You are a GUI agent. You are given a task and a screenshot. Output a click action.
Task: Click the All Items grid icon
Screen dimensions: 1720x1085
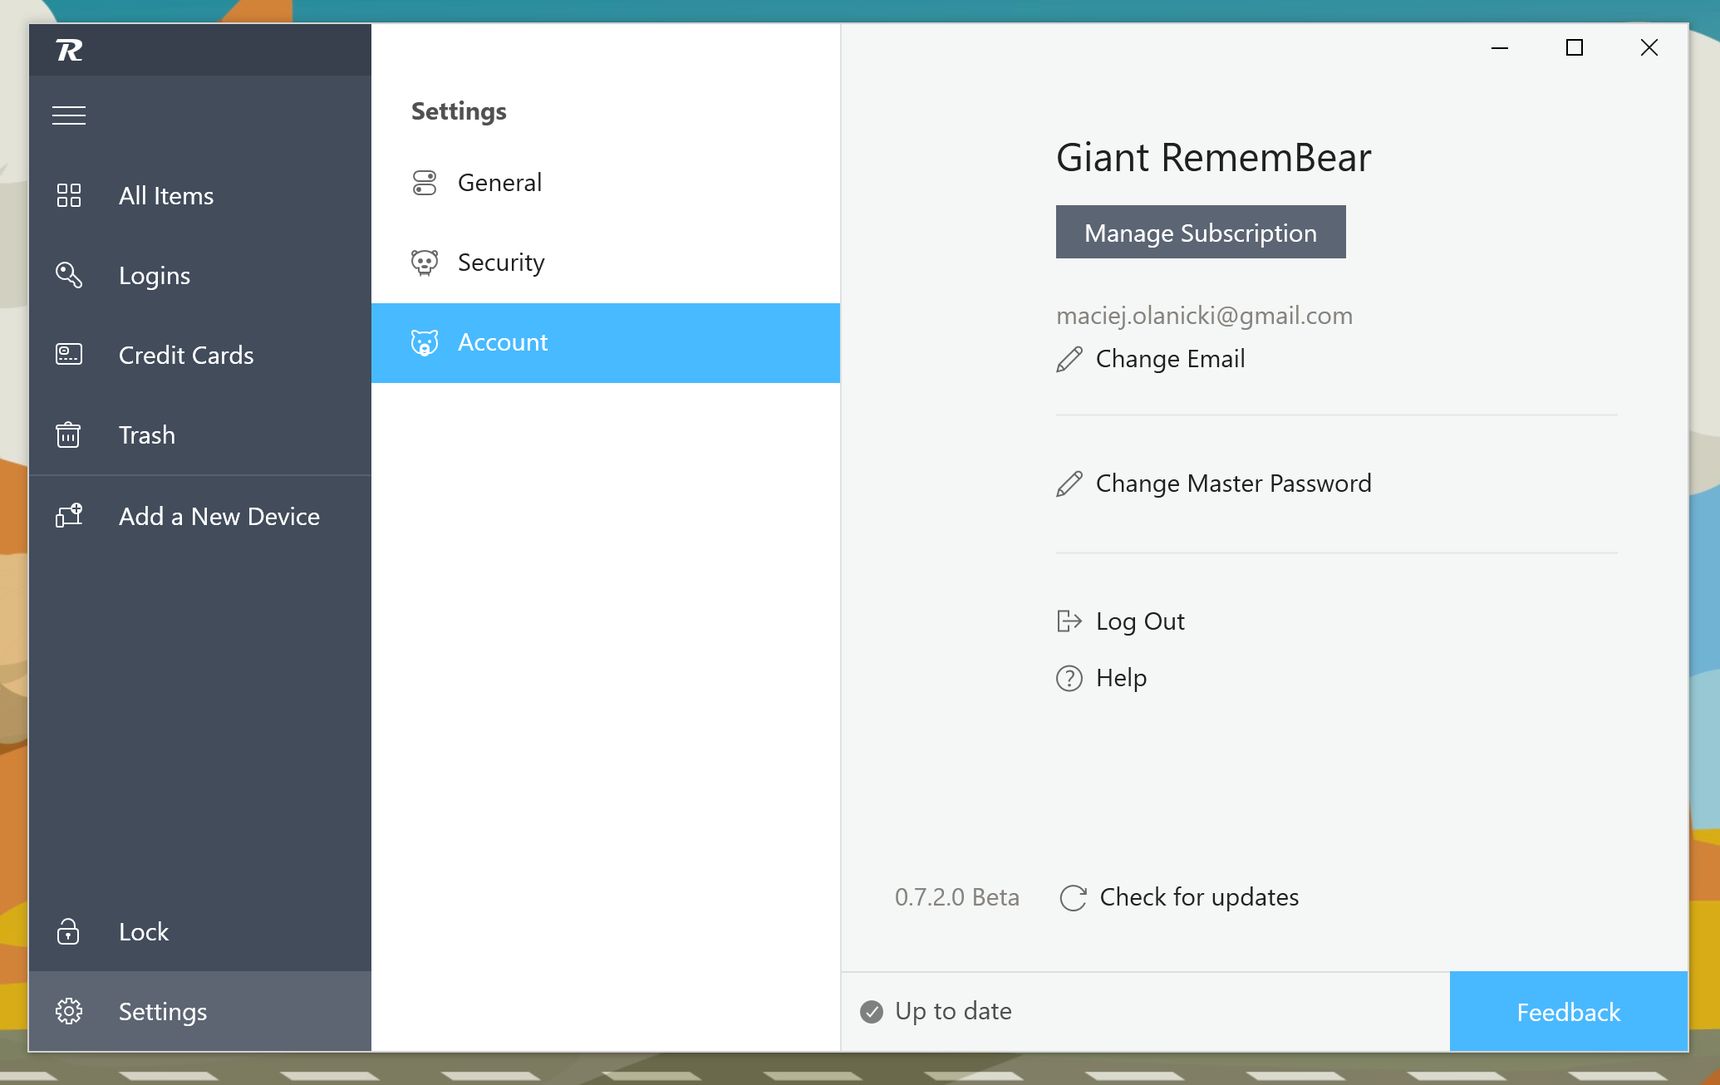[x=69, y=195]
